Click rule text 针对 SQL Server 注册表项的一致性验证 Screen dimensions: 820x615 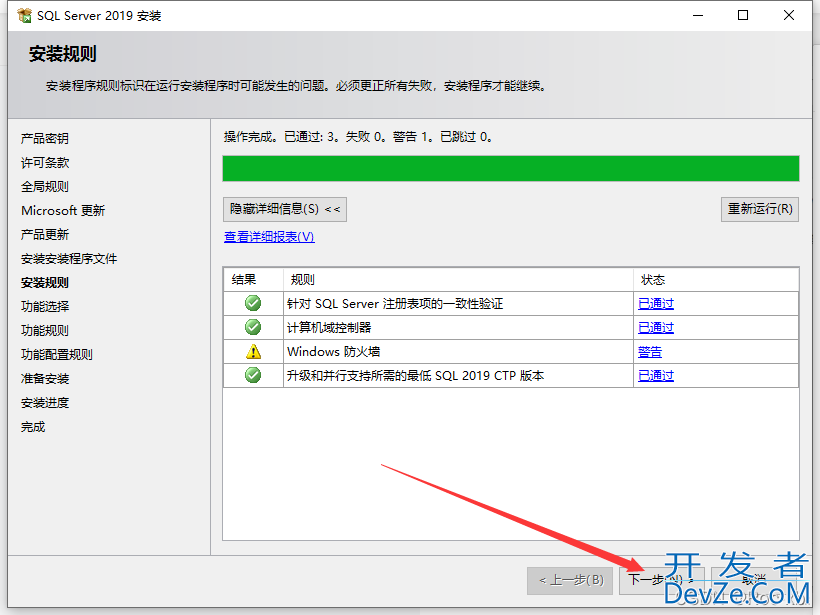point(395,304)
